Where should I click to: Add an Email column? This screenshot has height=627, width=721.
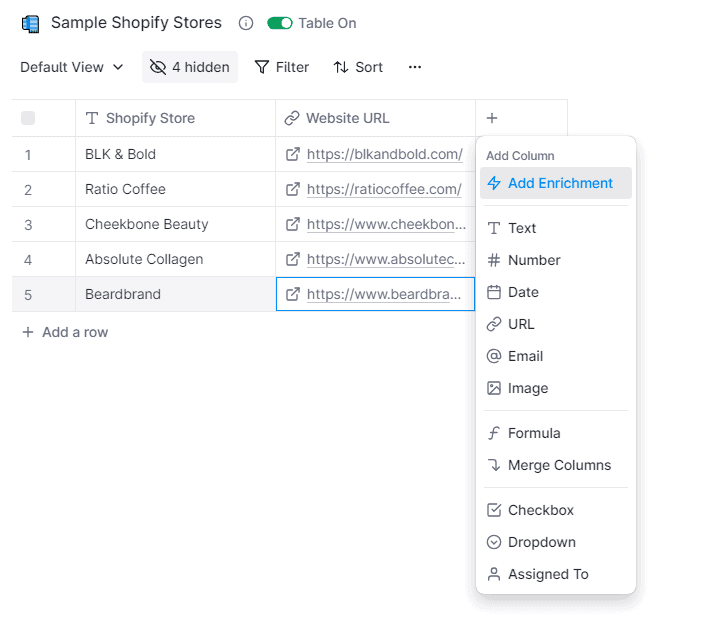click(555, 356)
